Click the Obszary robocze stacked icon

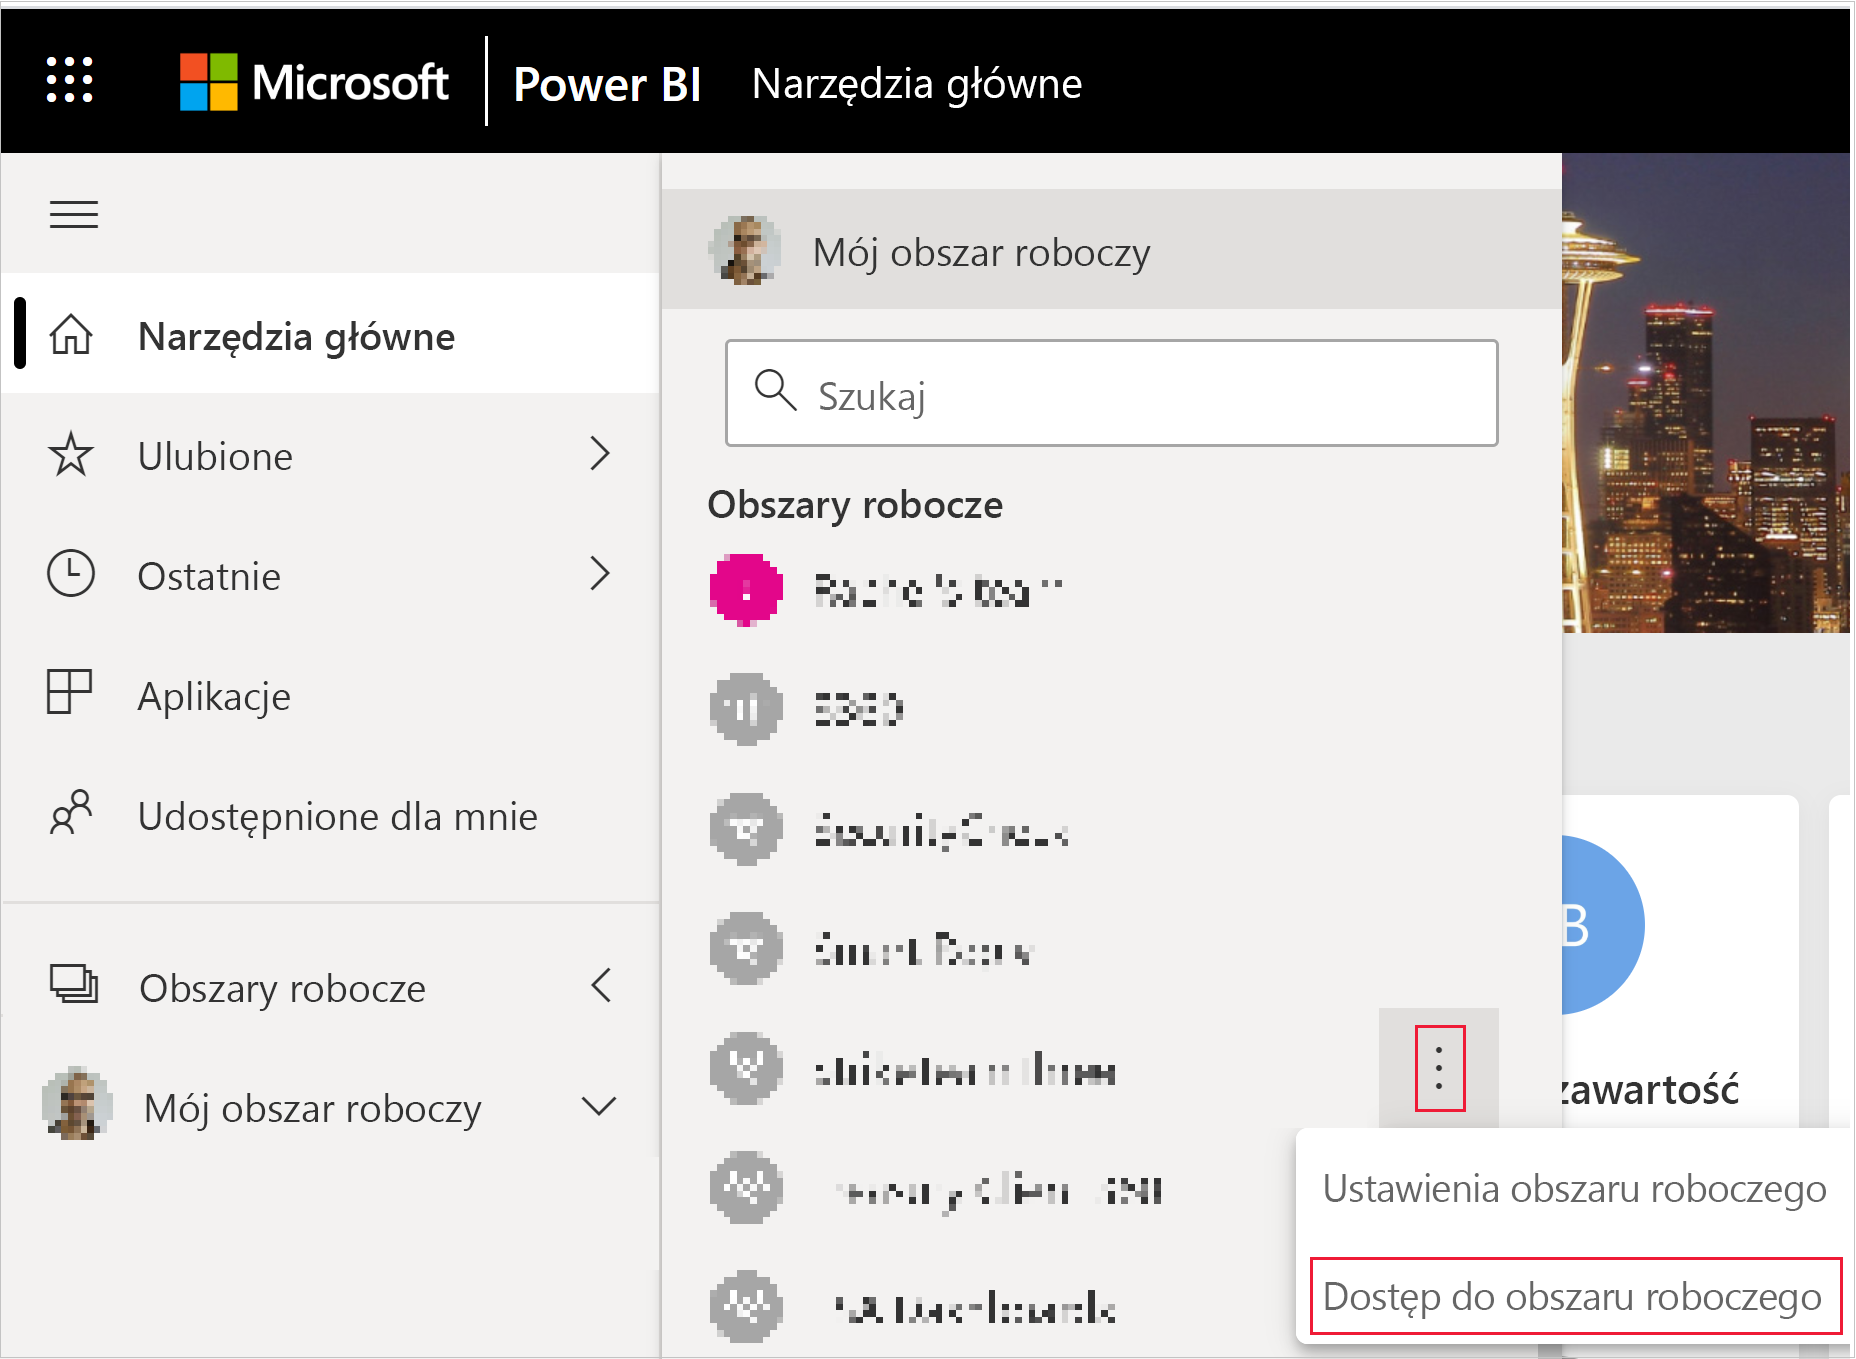click(71, 986)
